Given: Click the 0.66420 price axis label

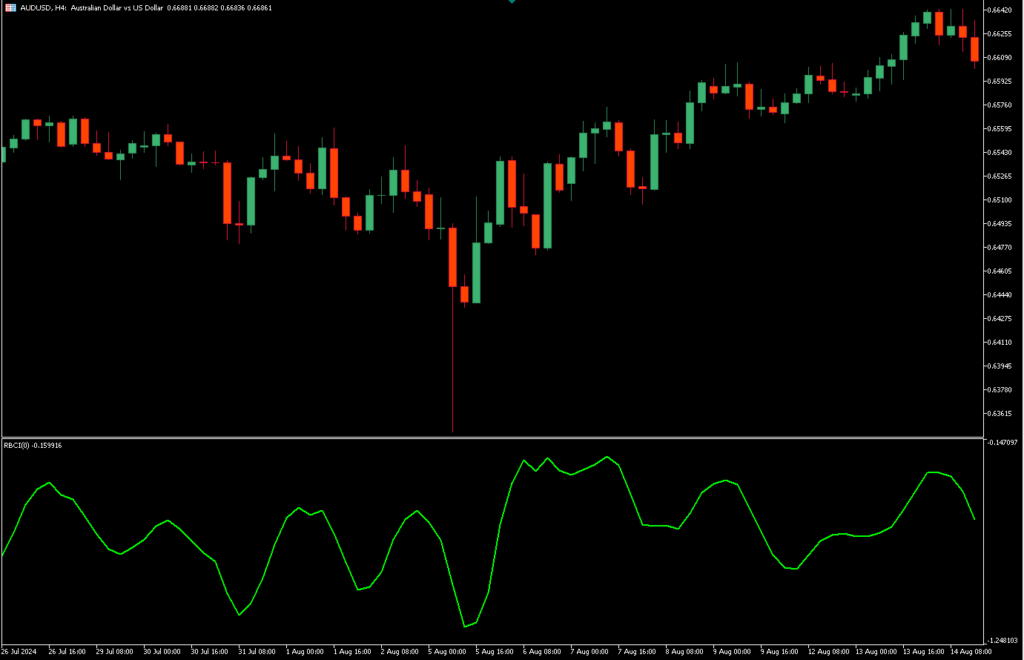Looking at the screenshot, I should [1001, 10].
